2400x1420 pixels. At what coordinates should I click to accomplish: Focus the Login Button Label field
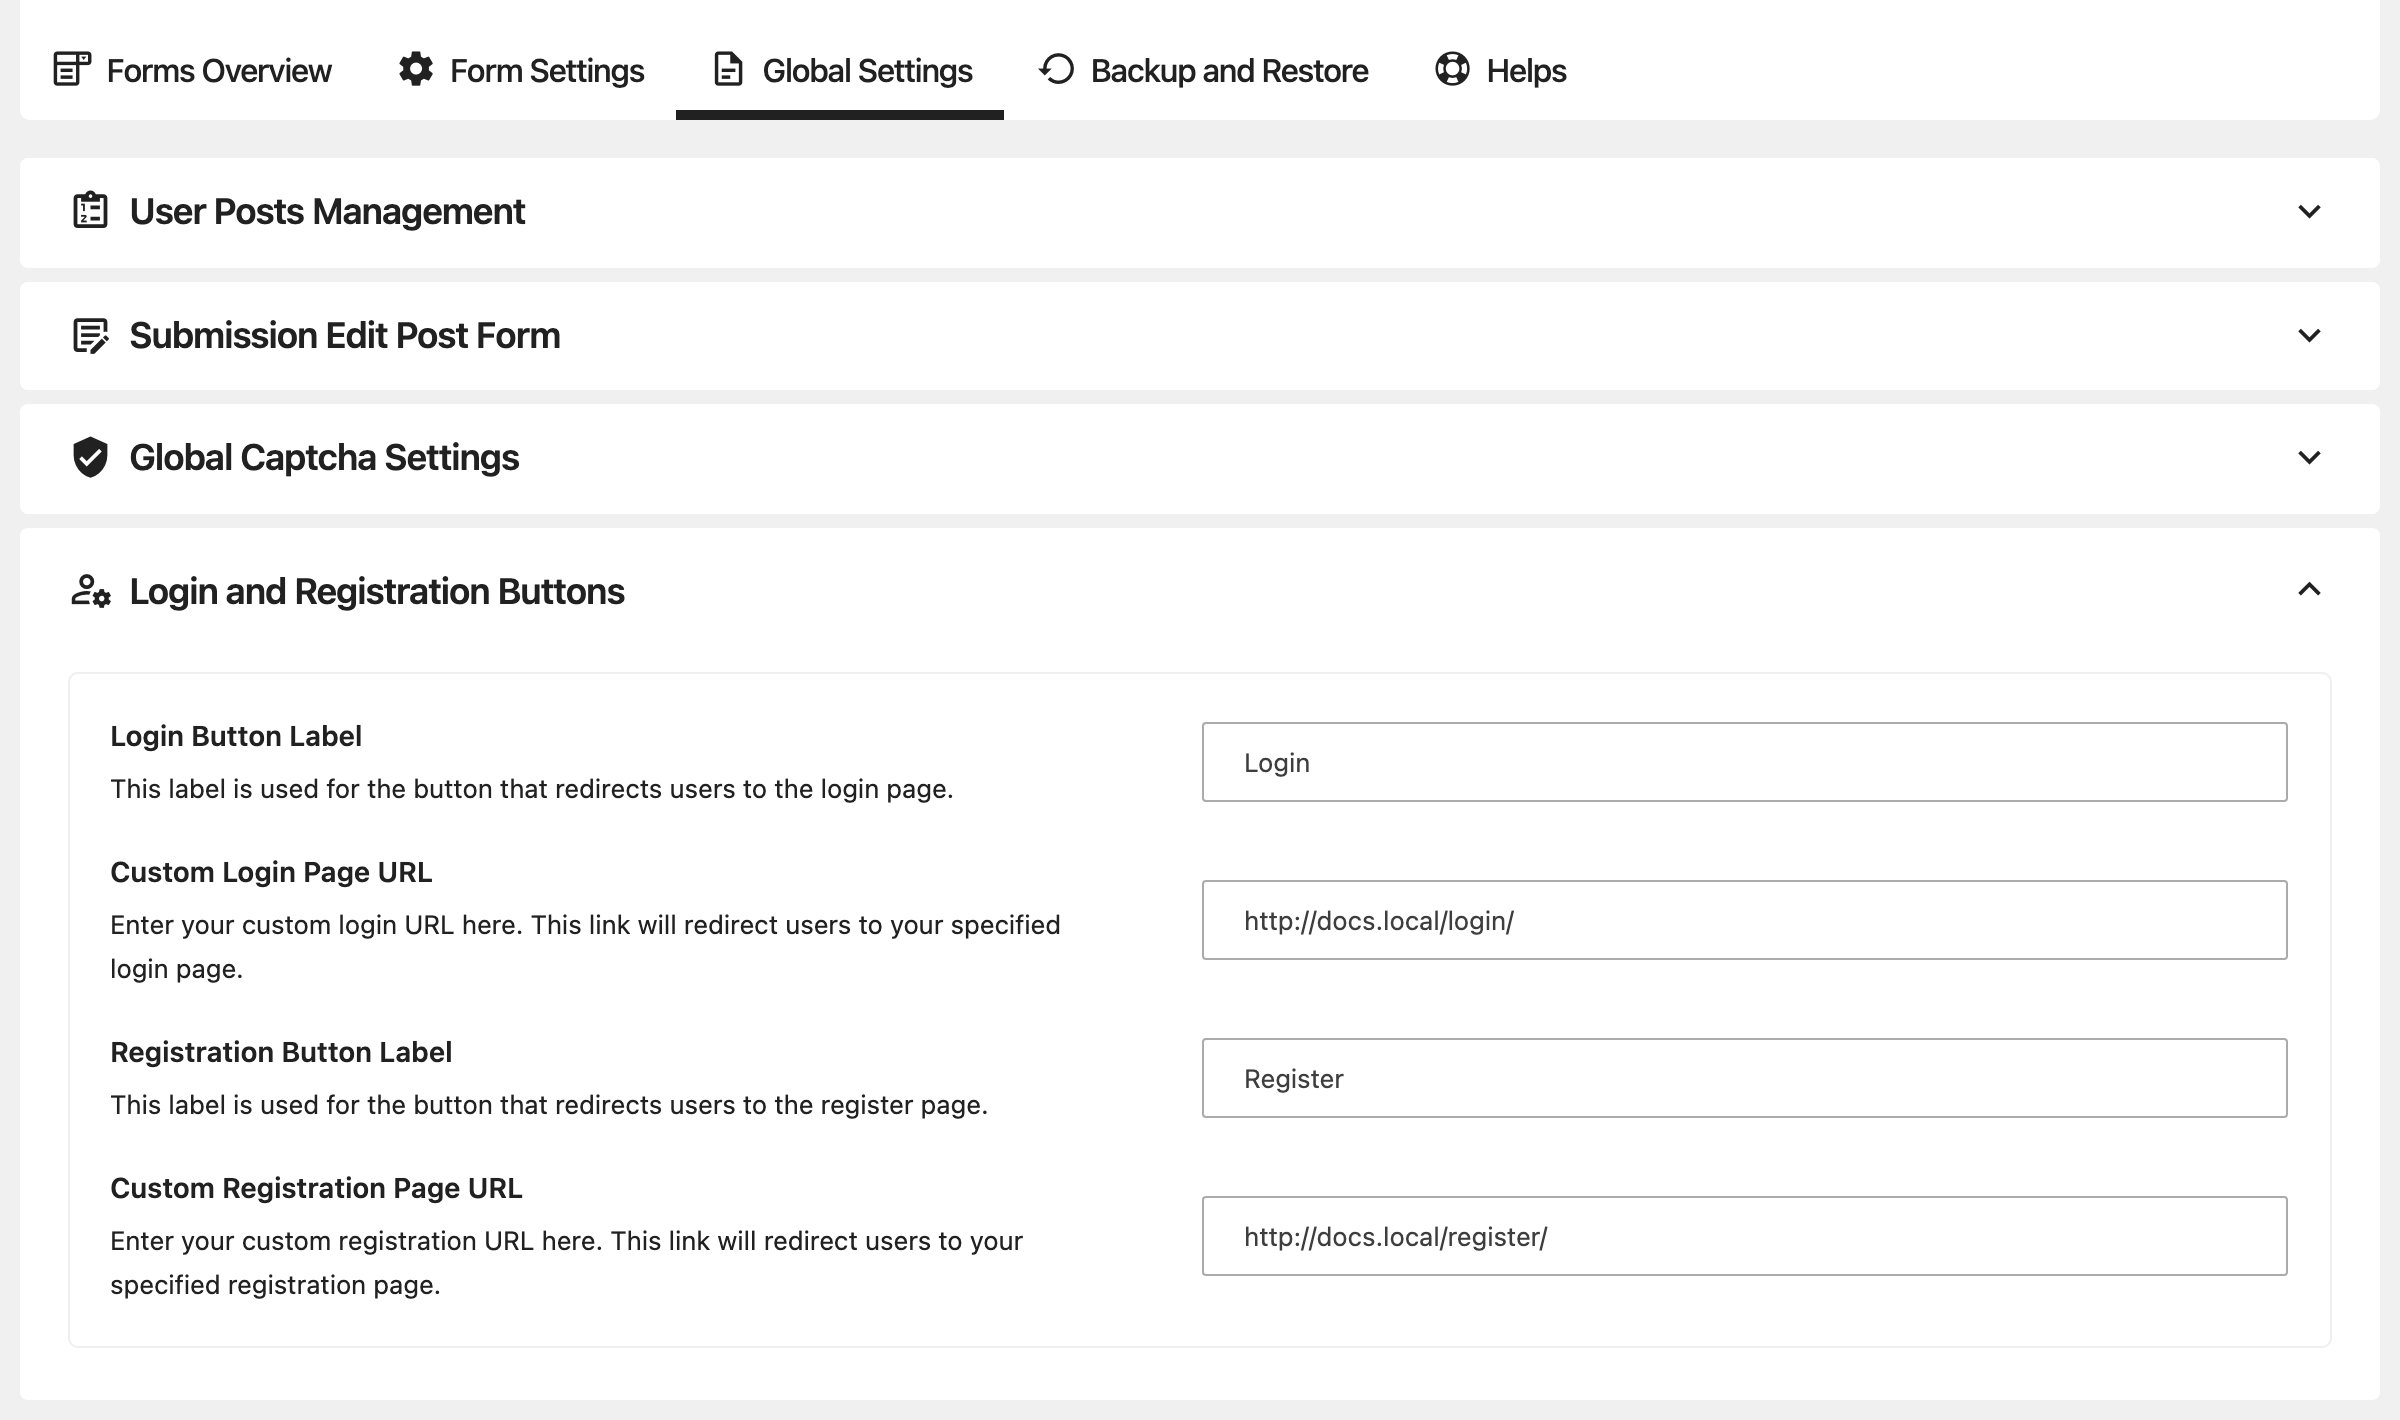pos(1744,762)
